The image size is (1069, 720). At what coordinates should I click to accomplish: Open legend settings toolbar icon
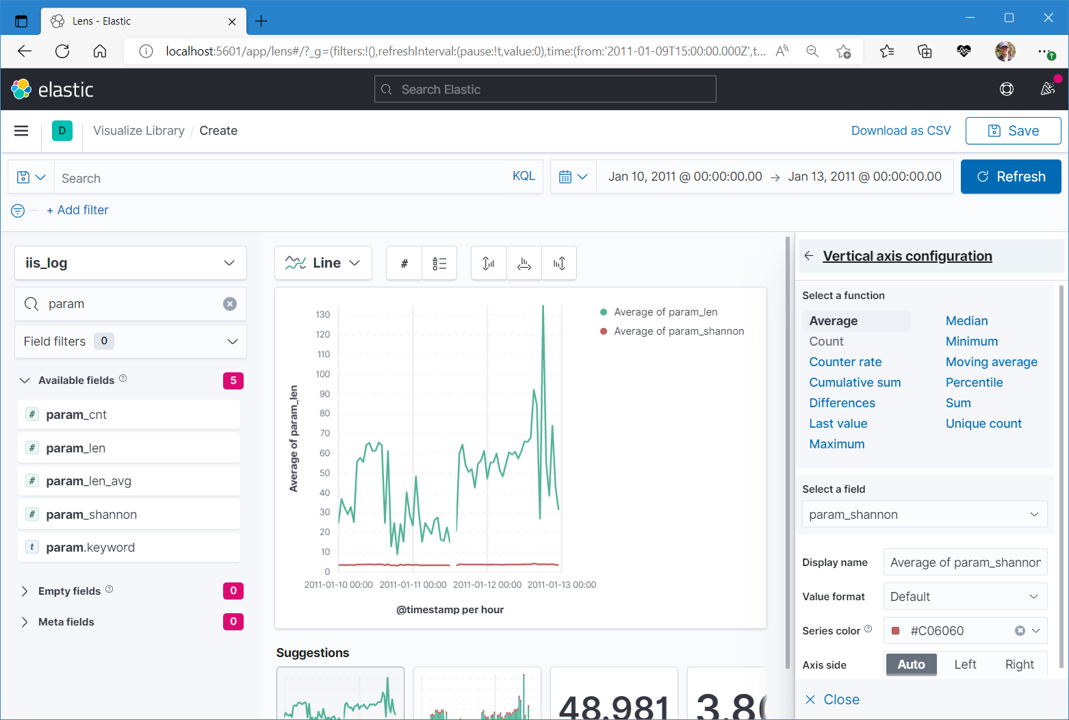click(439, 263)
